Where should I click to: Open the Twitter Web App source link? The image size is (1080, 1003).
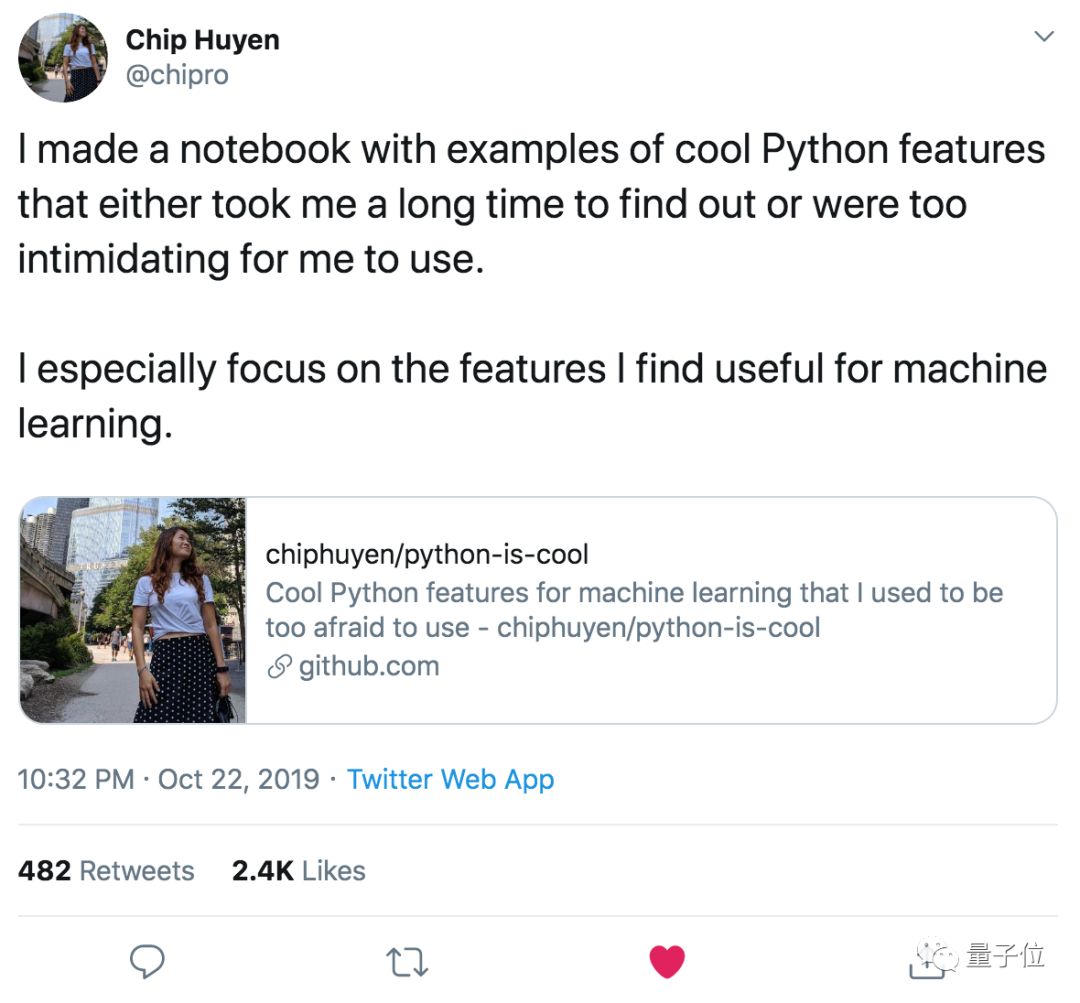[450, 779]
